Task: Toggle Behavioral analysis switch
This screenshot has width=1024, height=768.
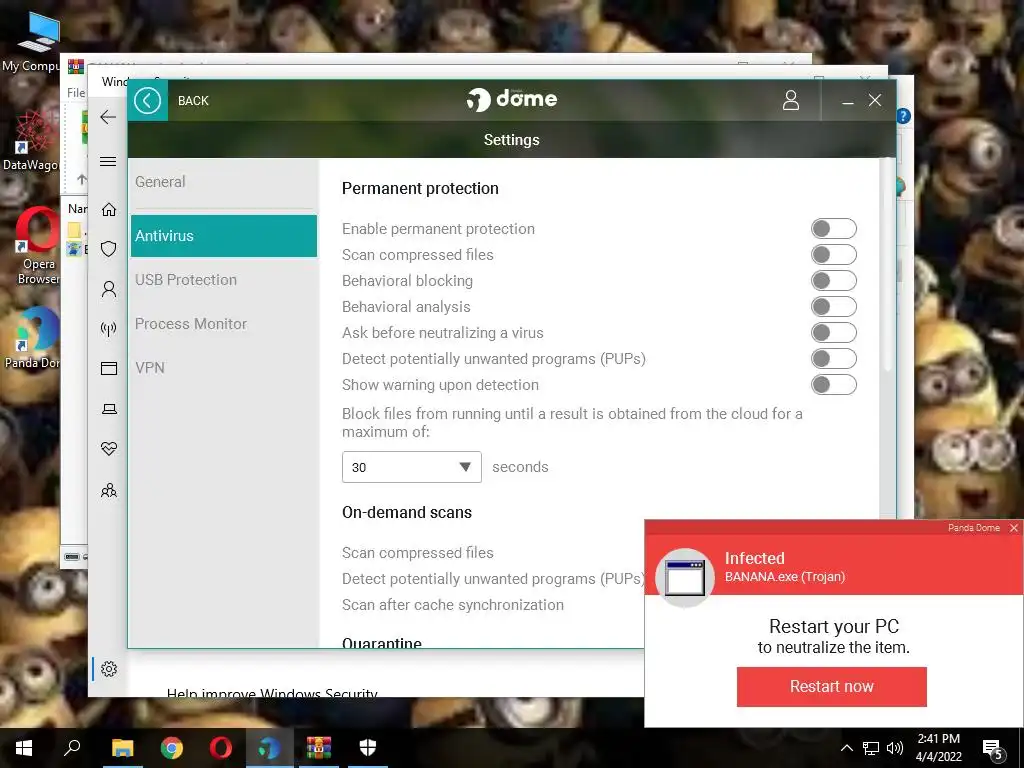Action: coord(833,307)
